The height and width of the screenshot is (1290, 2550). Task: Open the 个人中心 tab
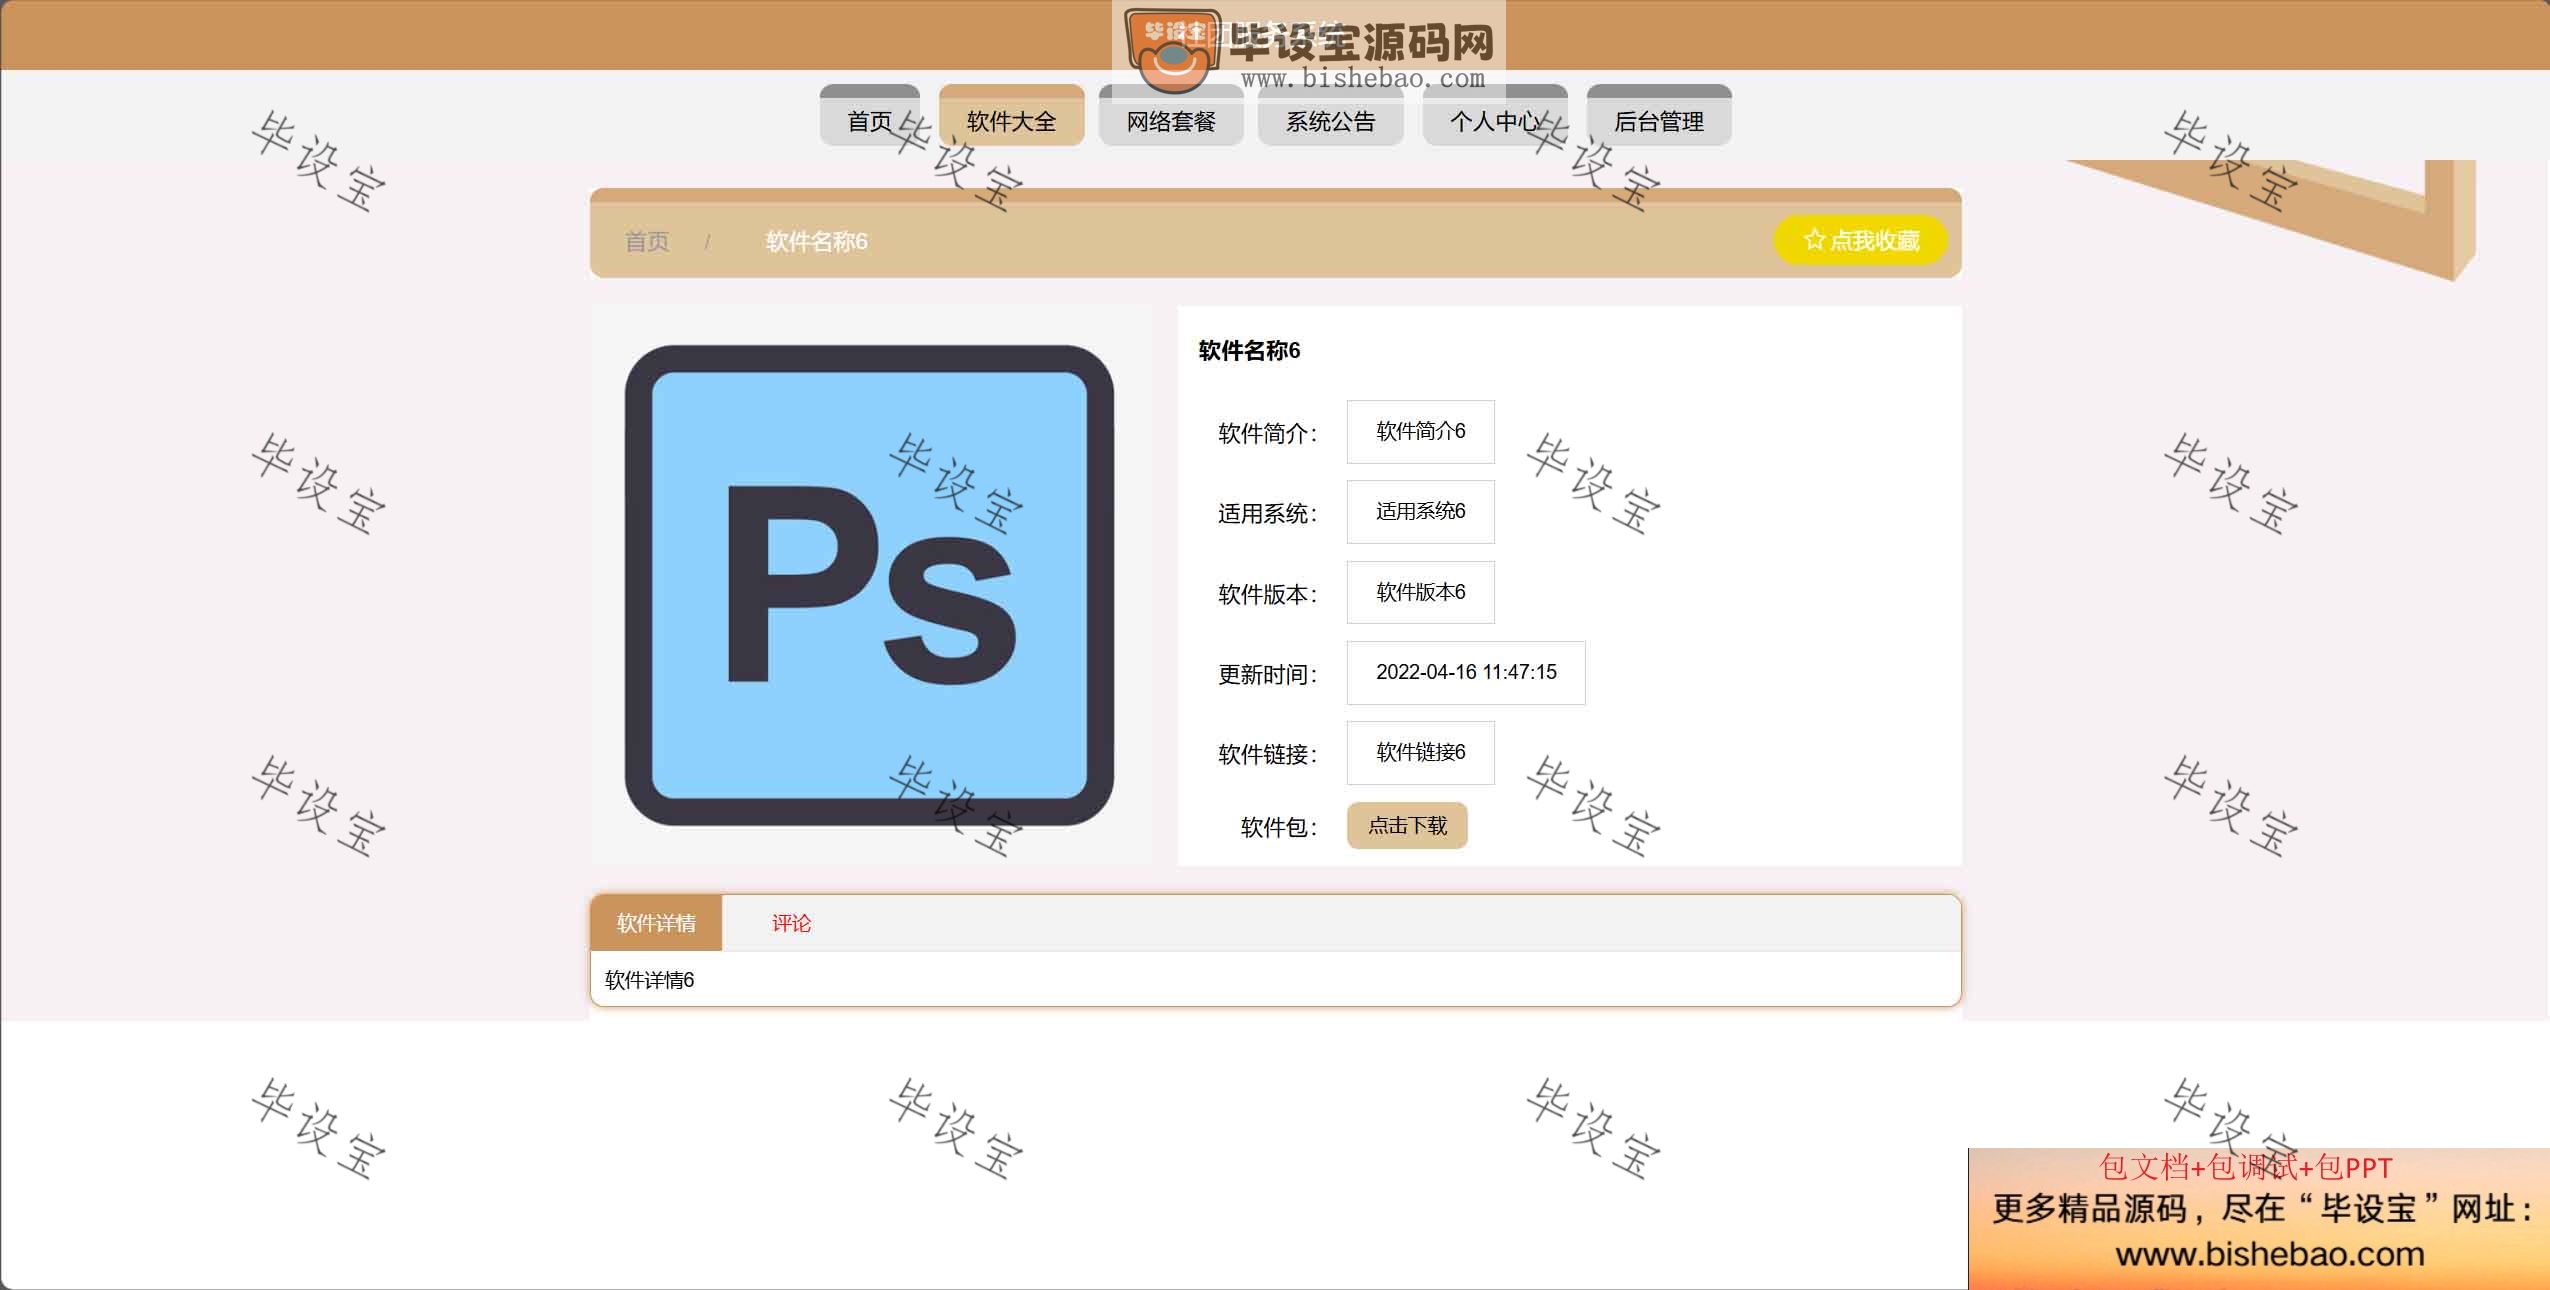click(1495, 116)
